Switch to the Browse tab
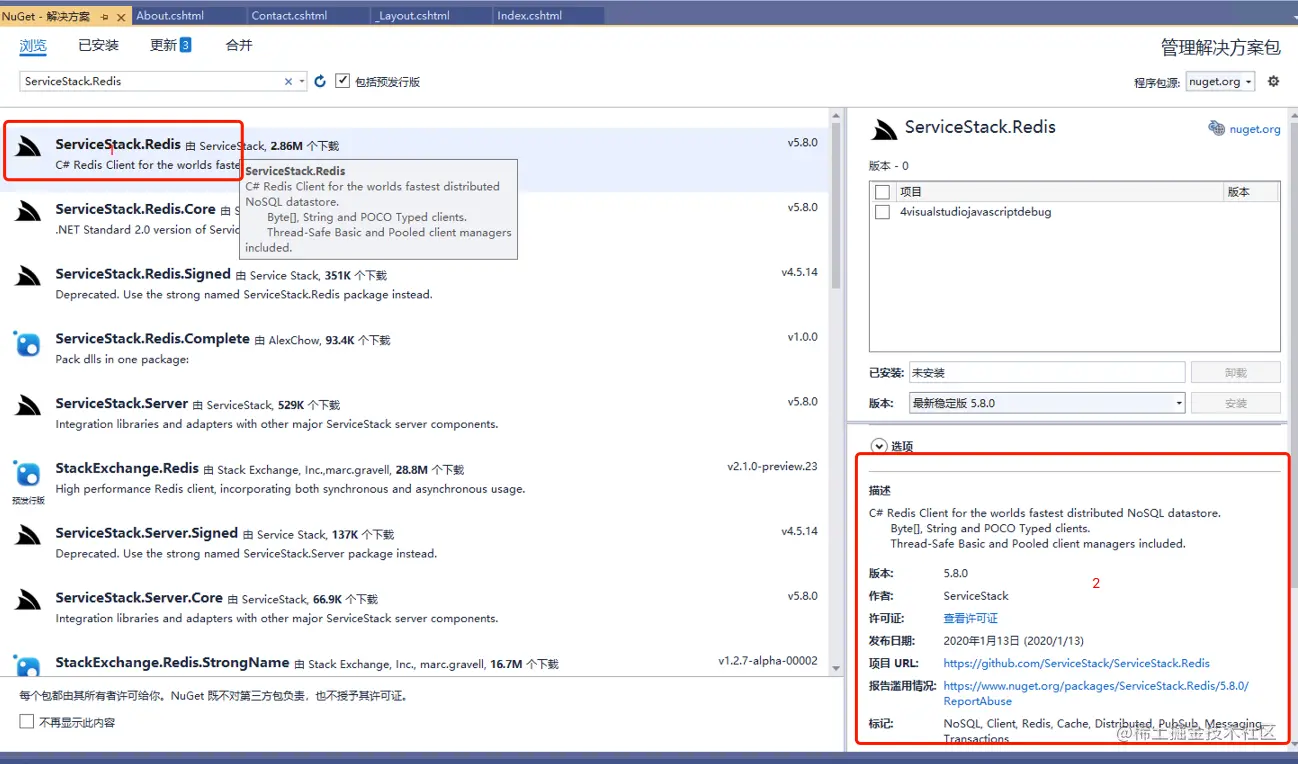The image size is (1298, 764). click(x=33, y=45)
